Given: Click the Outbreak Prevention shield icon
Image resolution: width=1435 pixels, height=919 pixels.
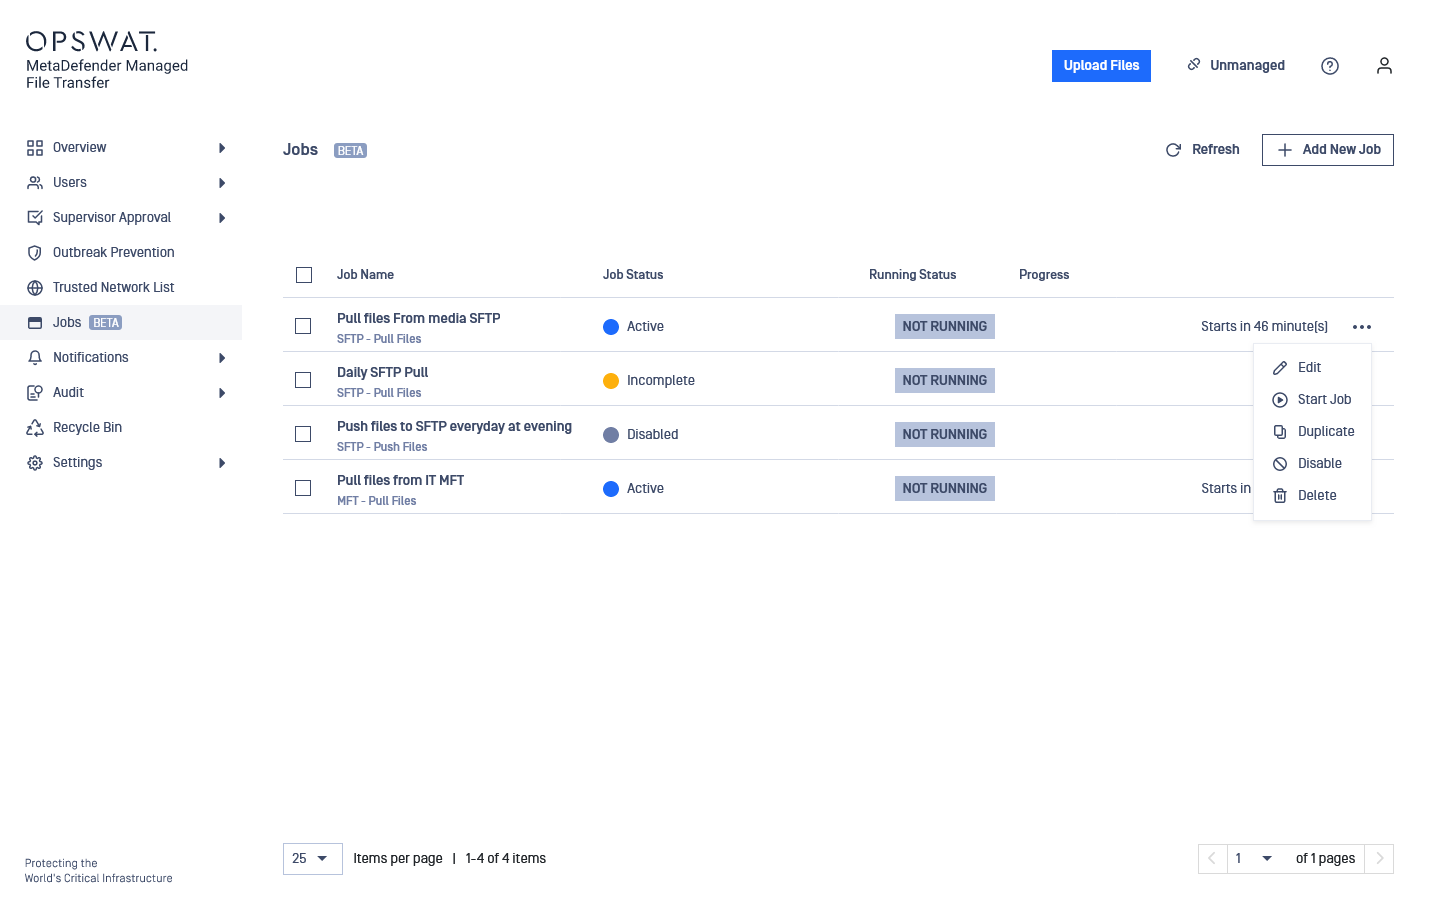Looking at the screenshot, I should 35,253.
